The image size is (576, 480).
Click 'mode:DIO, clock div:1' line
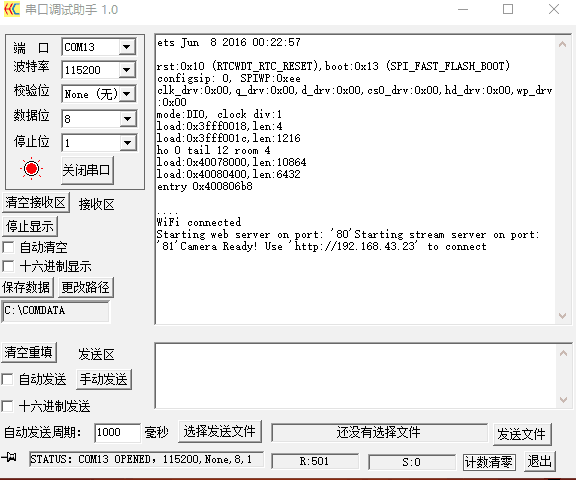coord(219,114)
